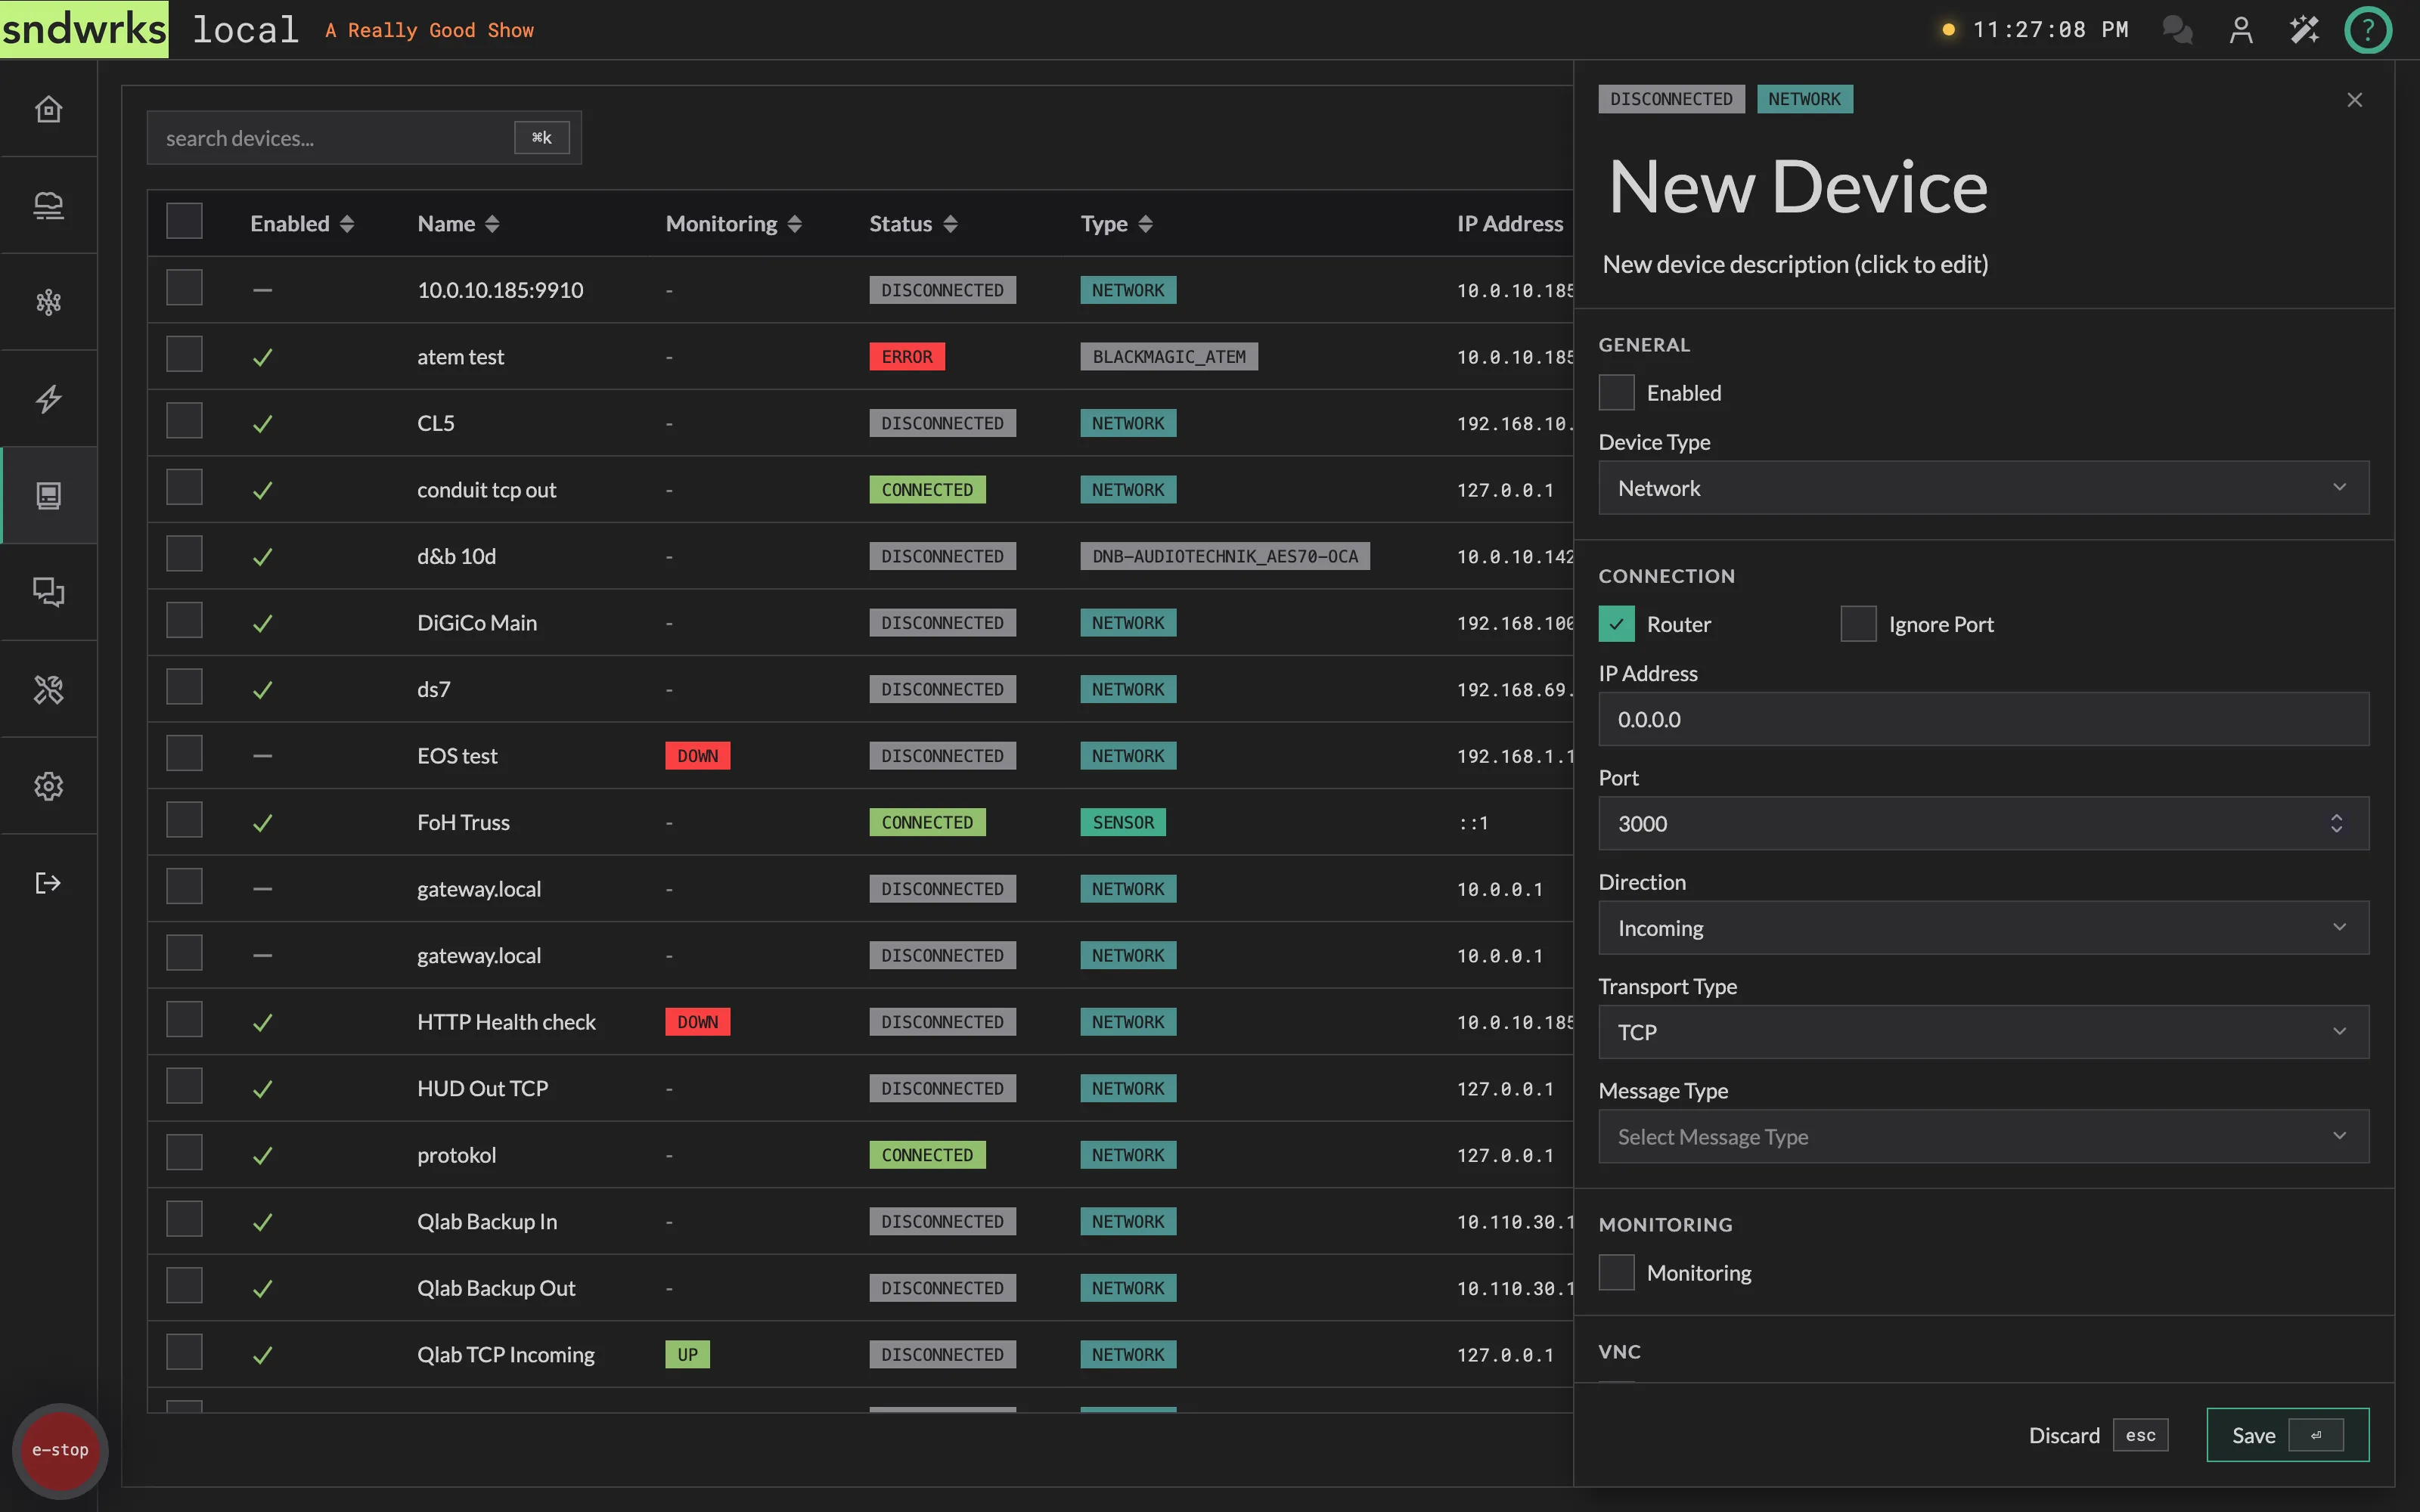The image size is (2420, 1512).
Task: Enable the Monitoring checkbox
Action: point(1616,1272)
